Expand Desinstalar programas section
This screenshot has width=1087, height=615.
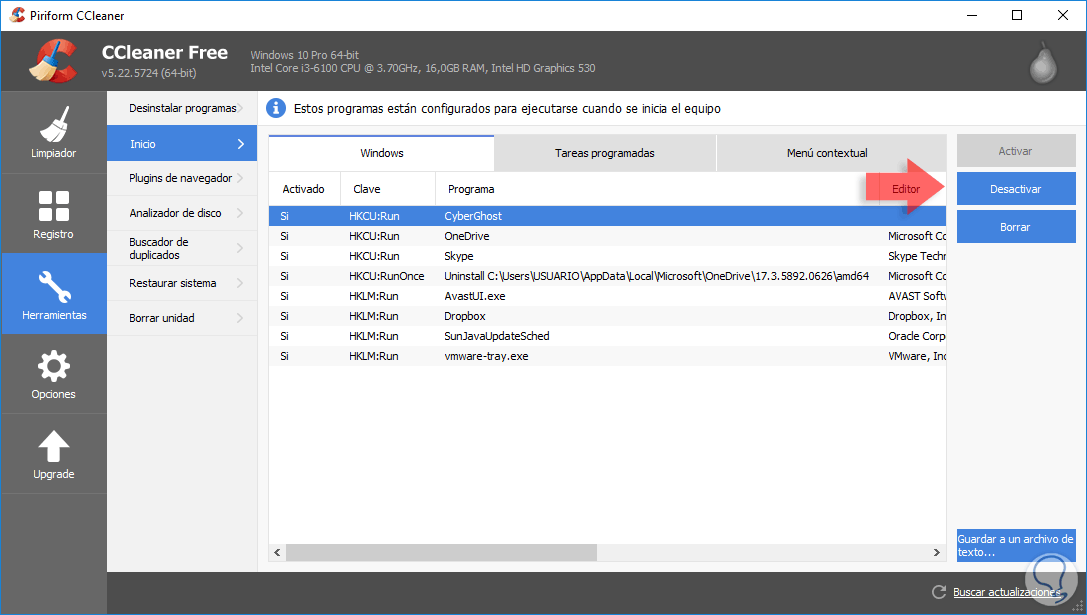coord(182,108)
